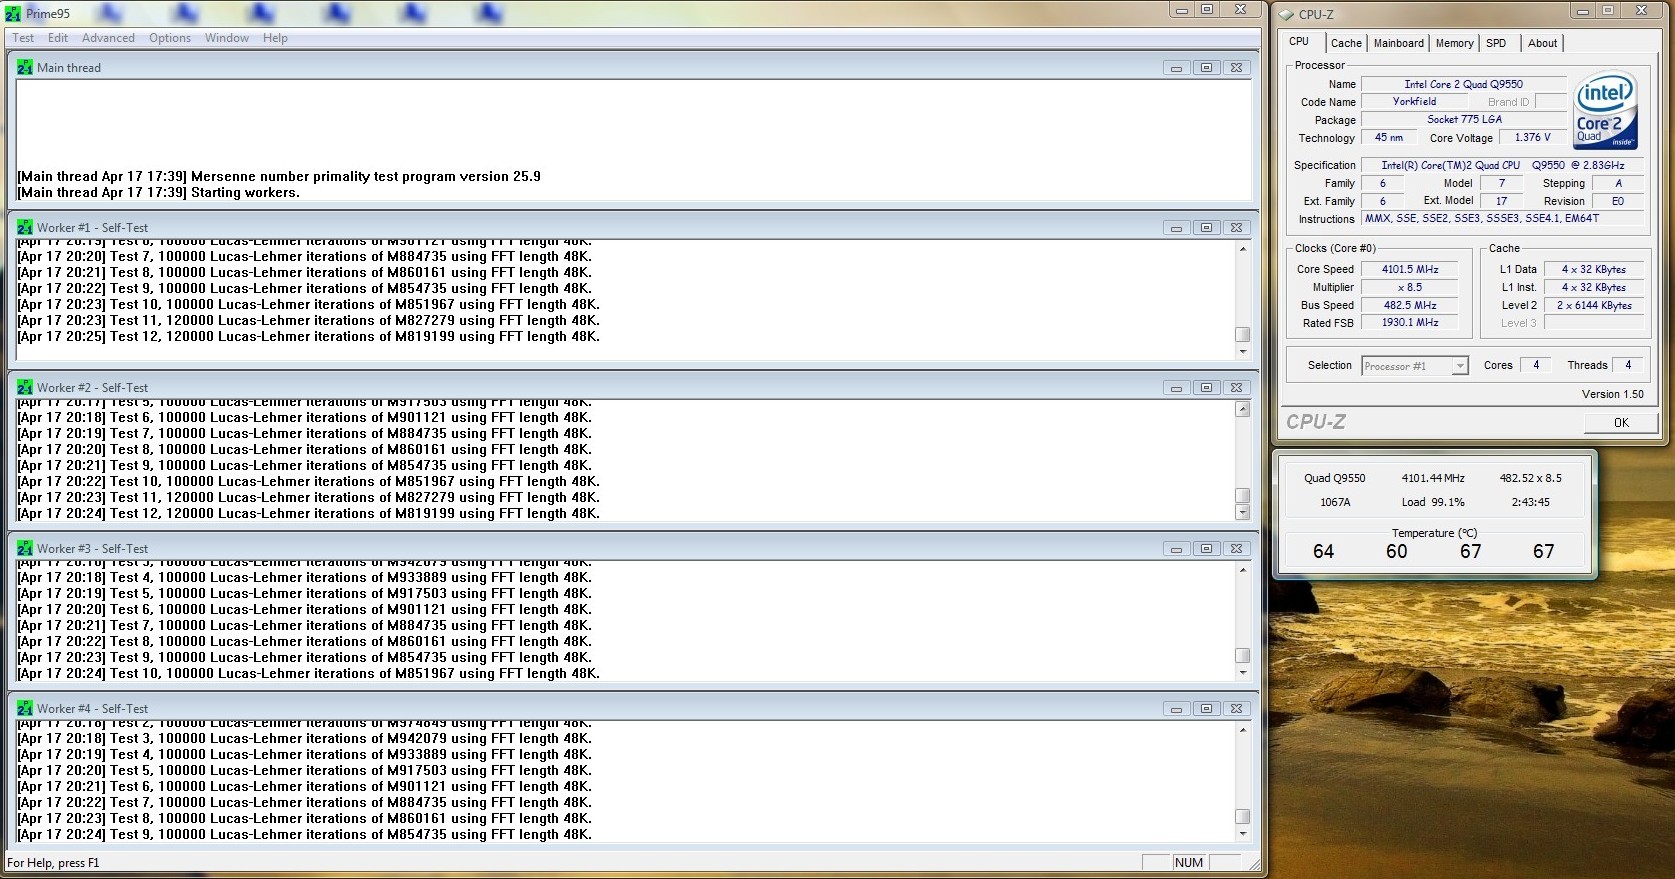This screenshot has height=879, width=1675.
Task: Open the Test menu in Prime95
Action: [x=23, y=38]
